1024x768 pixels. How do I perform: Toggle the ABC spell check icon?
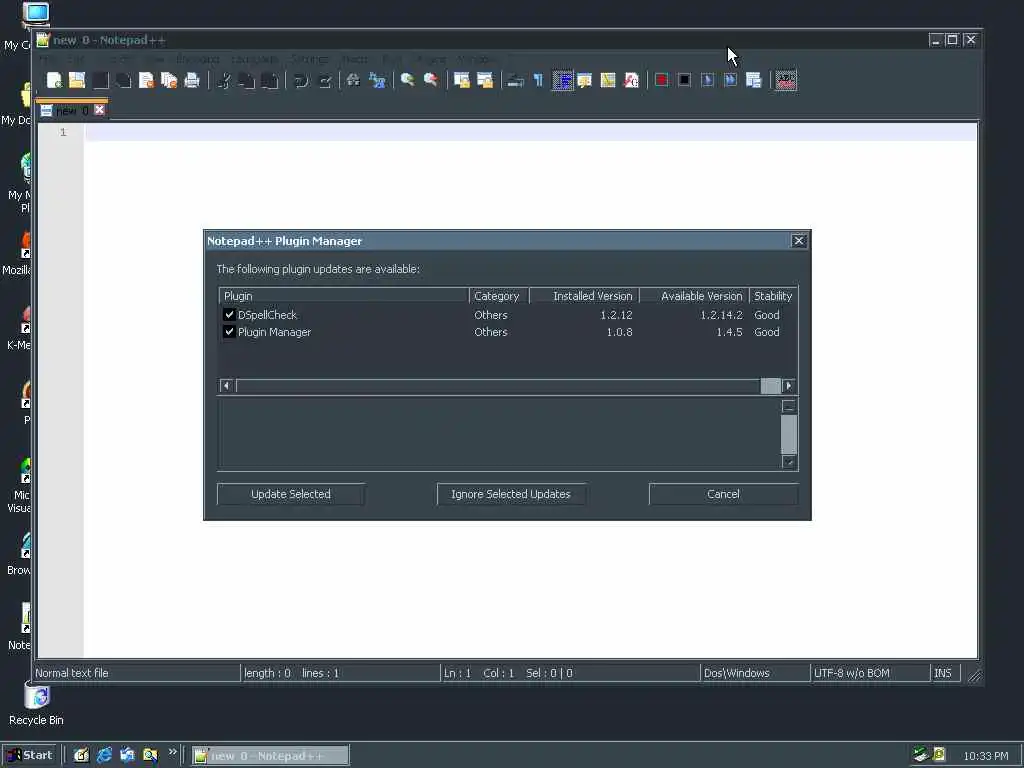pos(786,80)
